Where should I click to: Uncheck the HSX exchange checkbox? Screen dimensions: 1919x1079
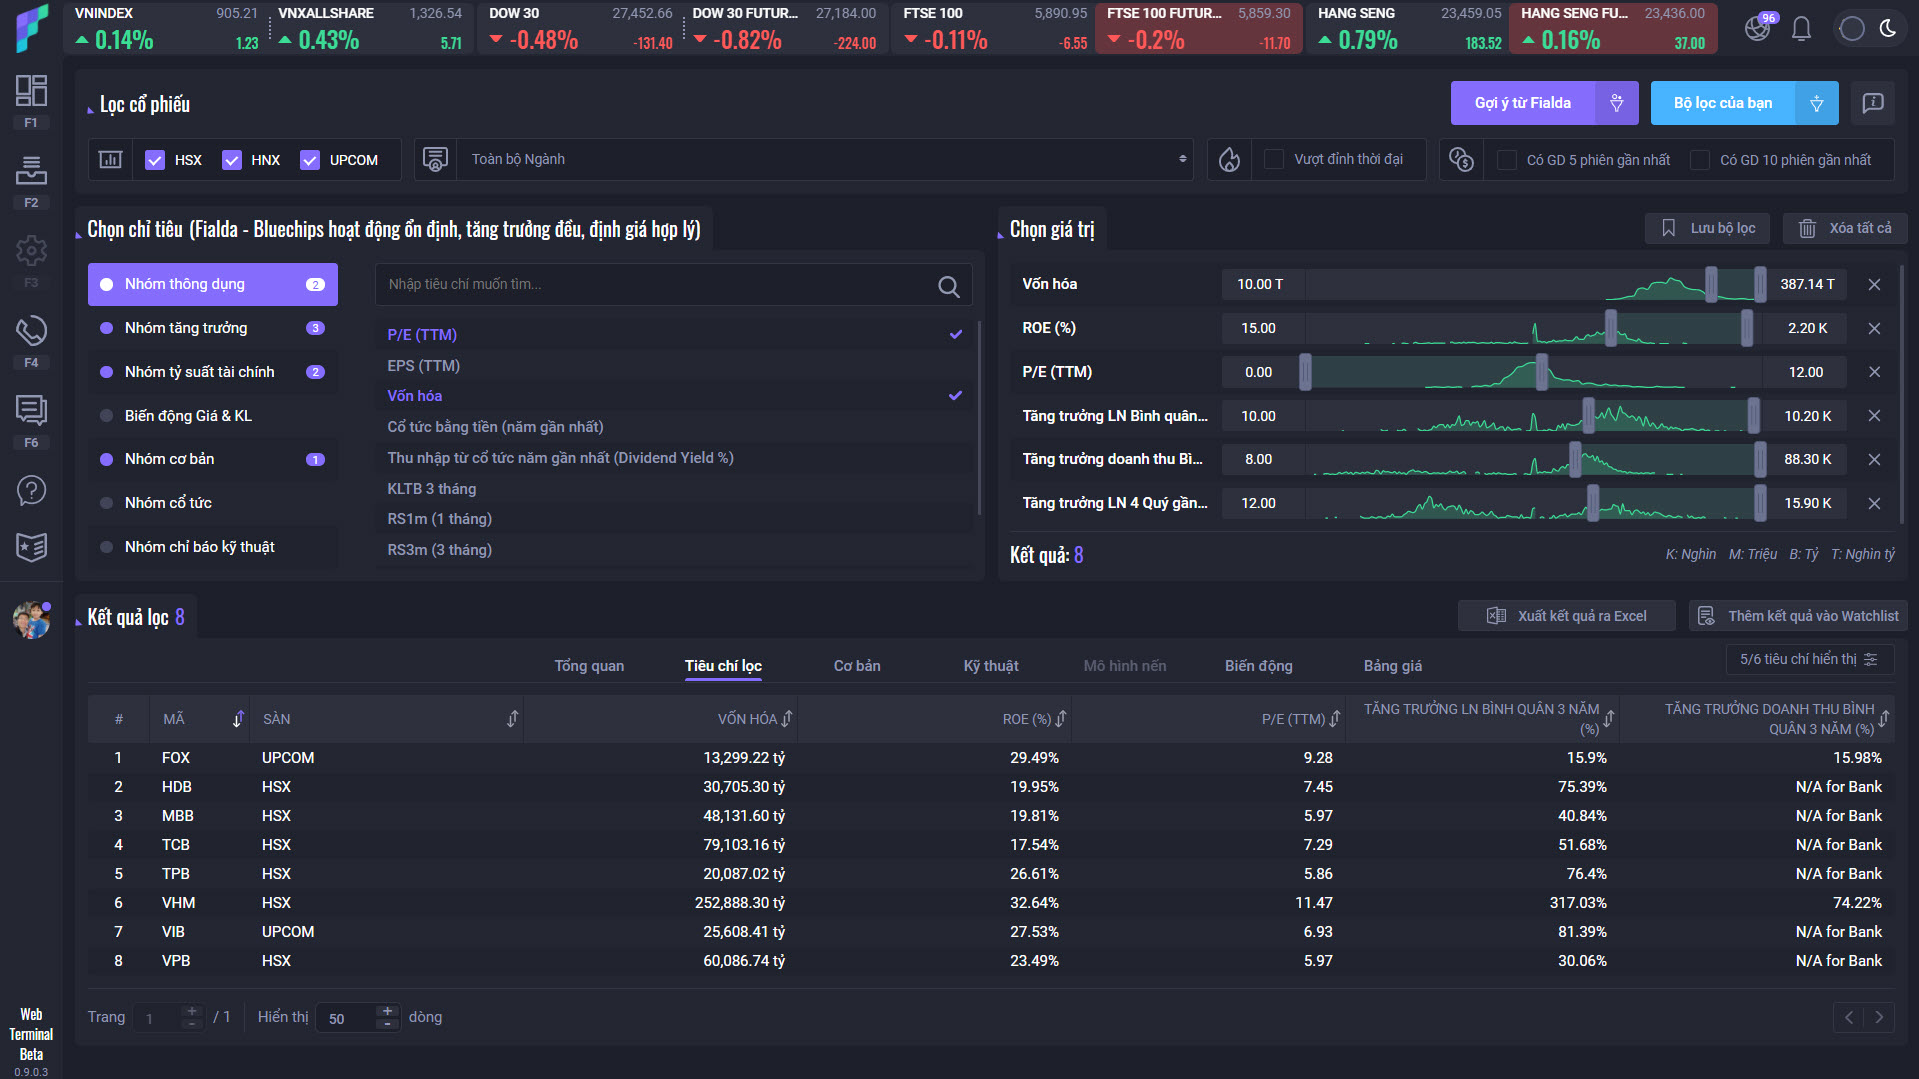[x=155, y=160]
